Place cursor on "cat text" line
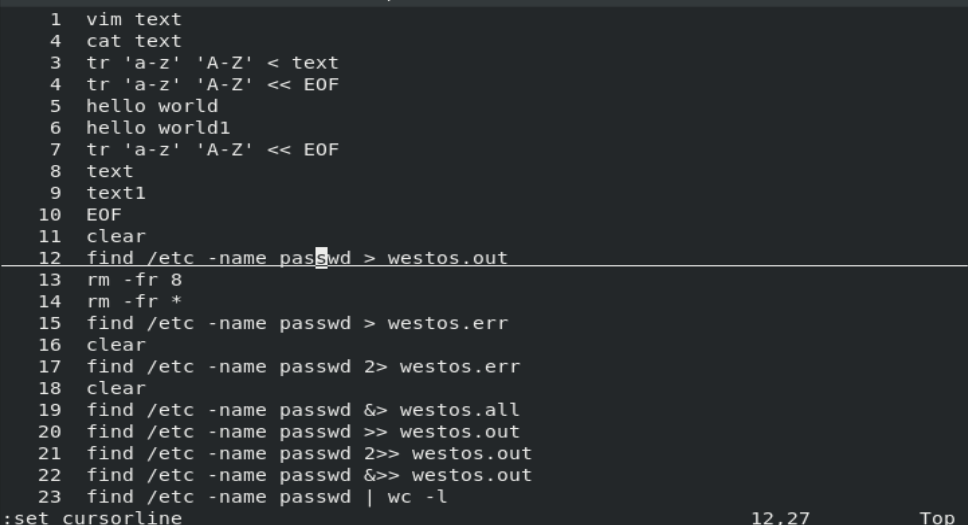968x525 pixels. point(134,41)
